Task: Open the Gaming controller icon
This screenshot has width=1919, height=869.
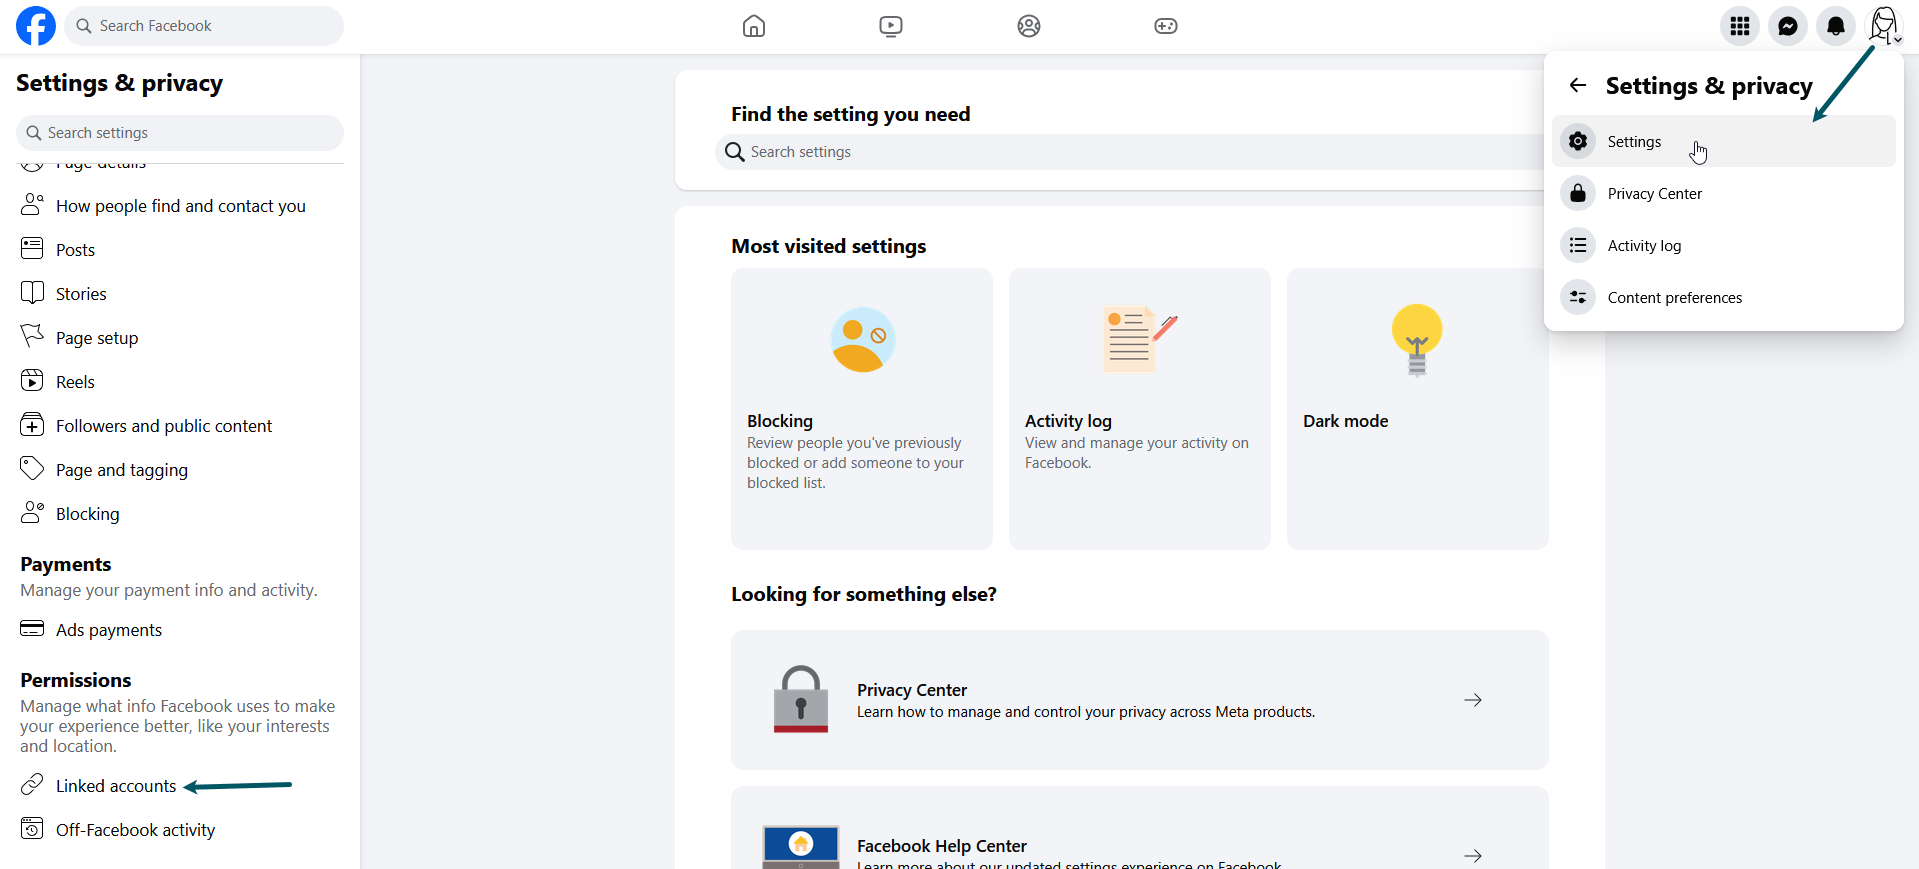Action: (x=1166, y=26)
